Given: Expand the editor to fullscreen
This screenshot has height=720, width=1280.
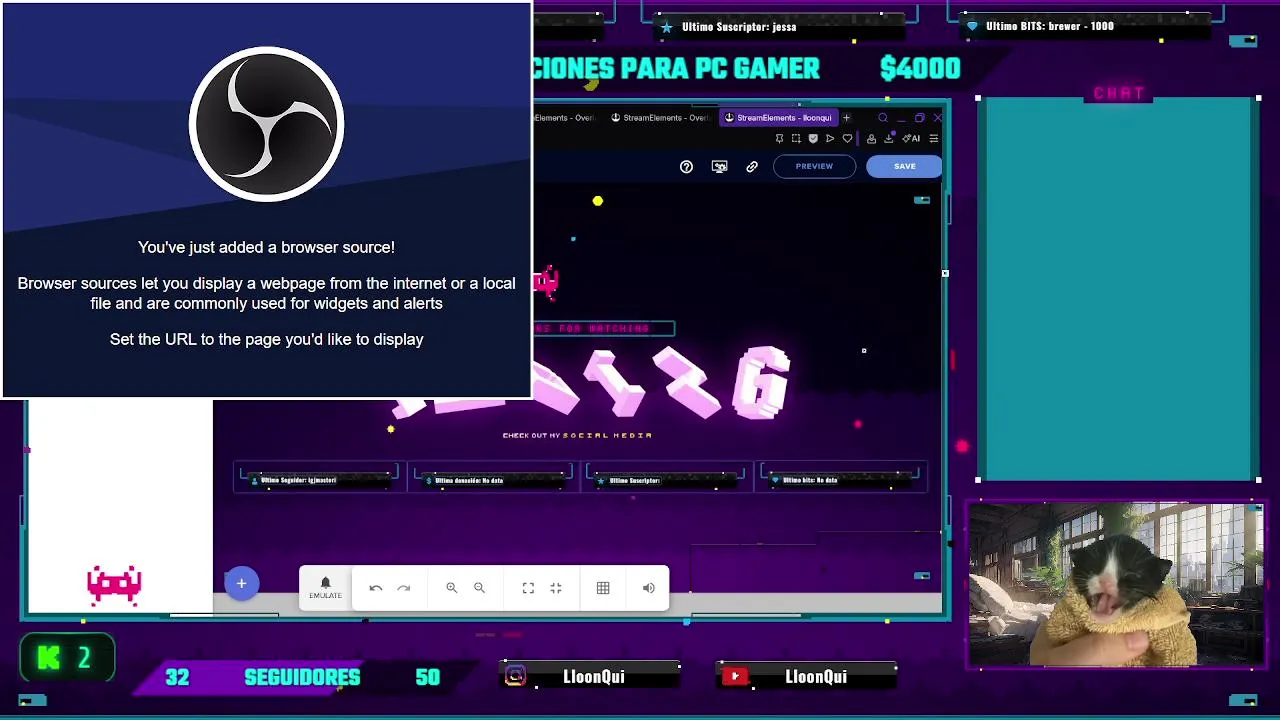Looking at the screenshot, I should click(528, 588).
